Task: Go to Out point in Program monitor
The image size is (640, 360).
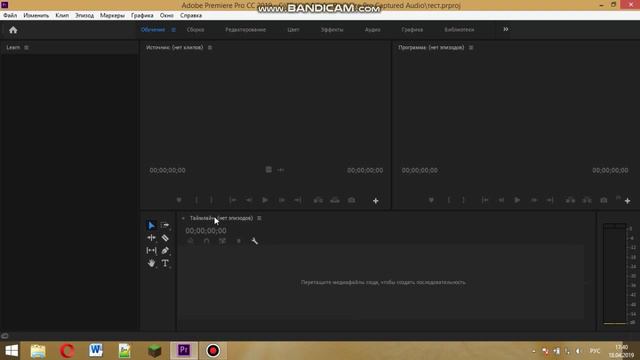Action: pyautogui.click(x=550, y=200)
